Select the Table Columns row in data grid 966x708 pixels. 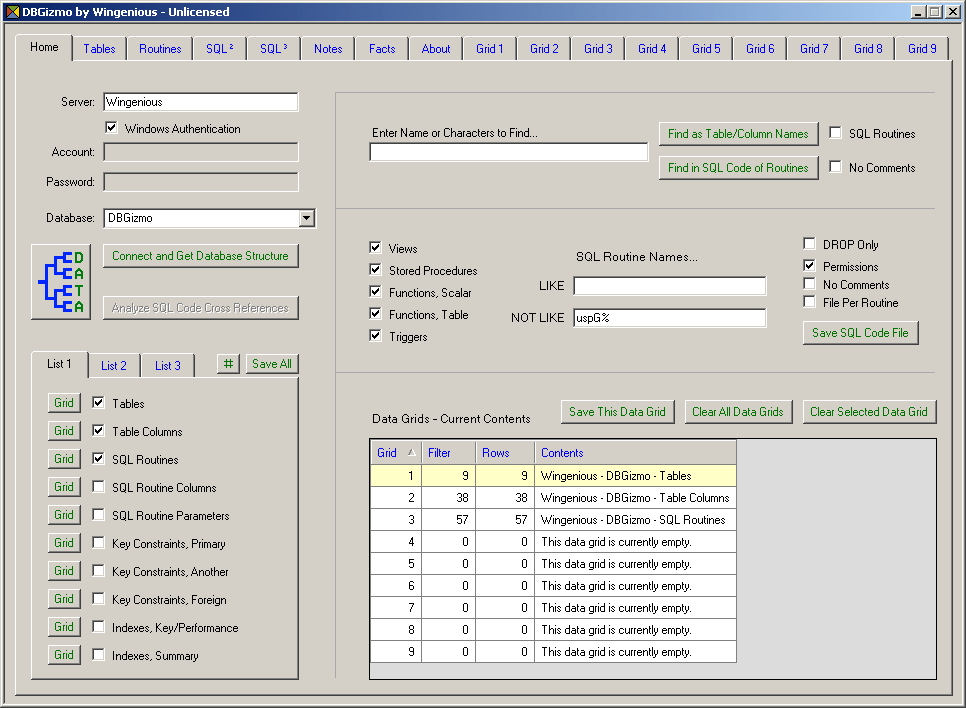pyautogui.click(x=635, y=498)
